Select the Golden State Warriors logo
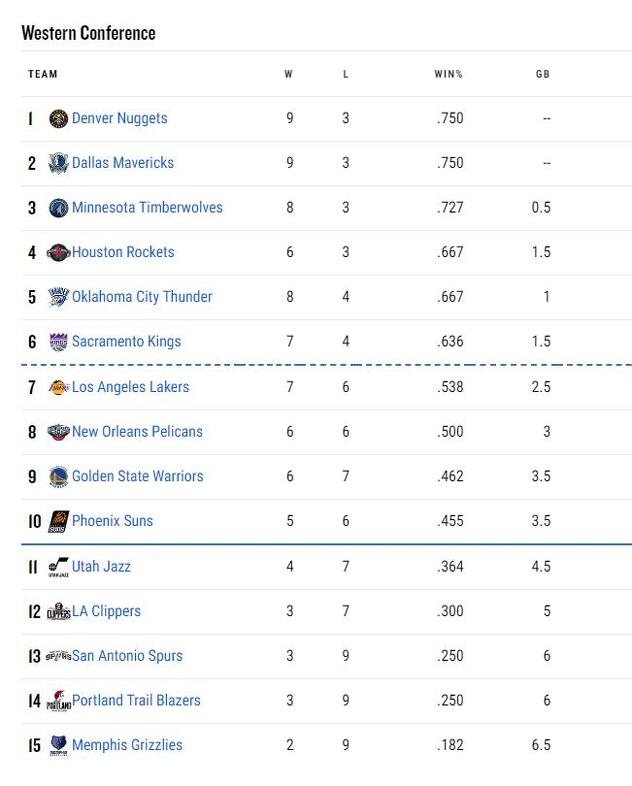Screen dimensions: 632x786 click(58, 477)
